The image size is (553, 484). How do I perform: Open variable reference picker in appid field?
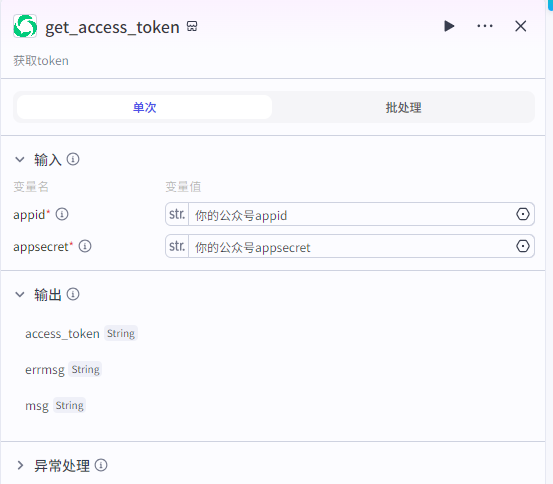point(523,214)
